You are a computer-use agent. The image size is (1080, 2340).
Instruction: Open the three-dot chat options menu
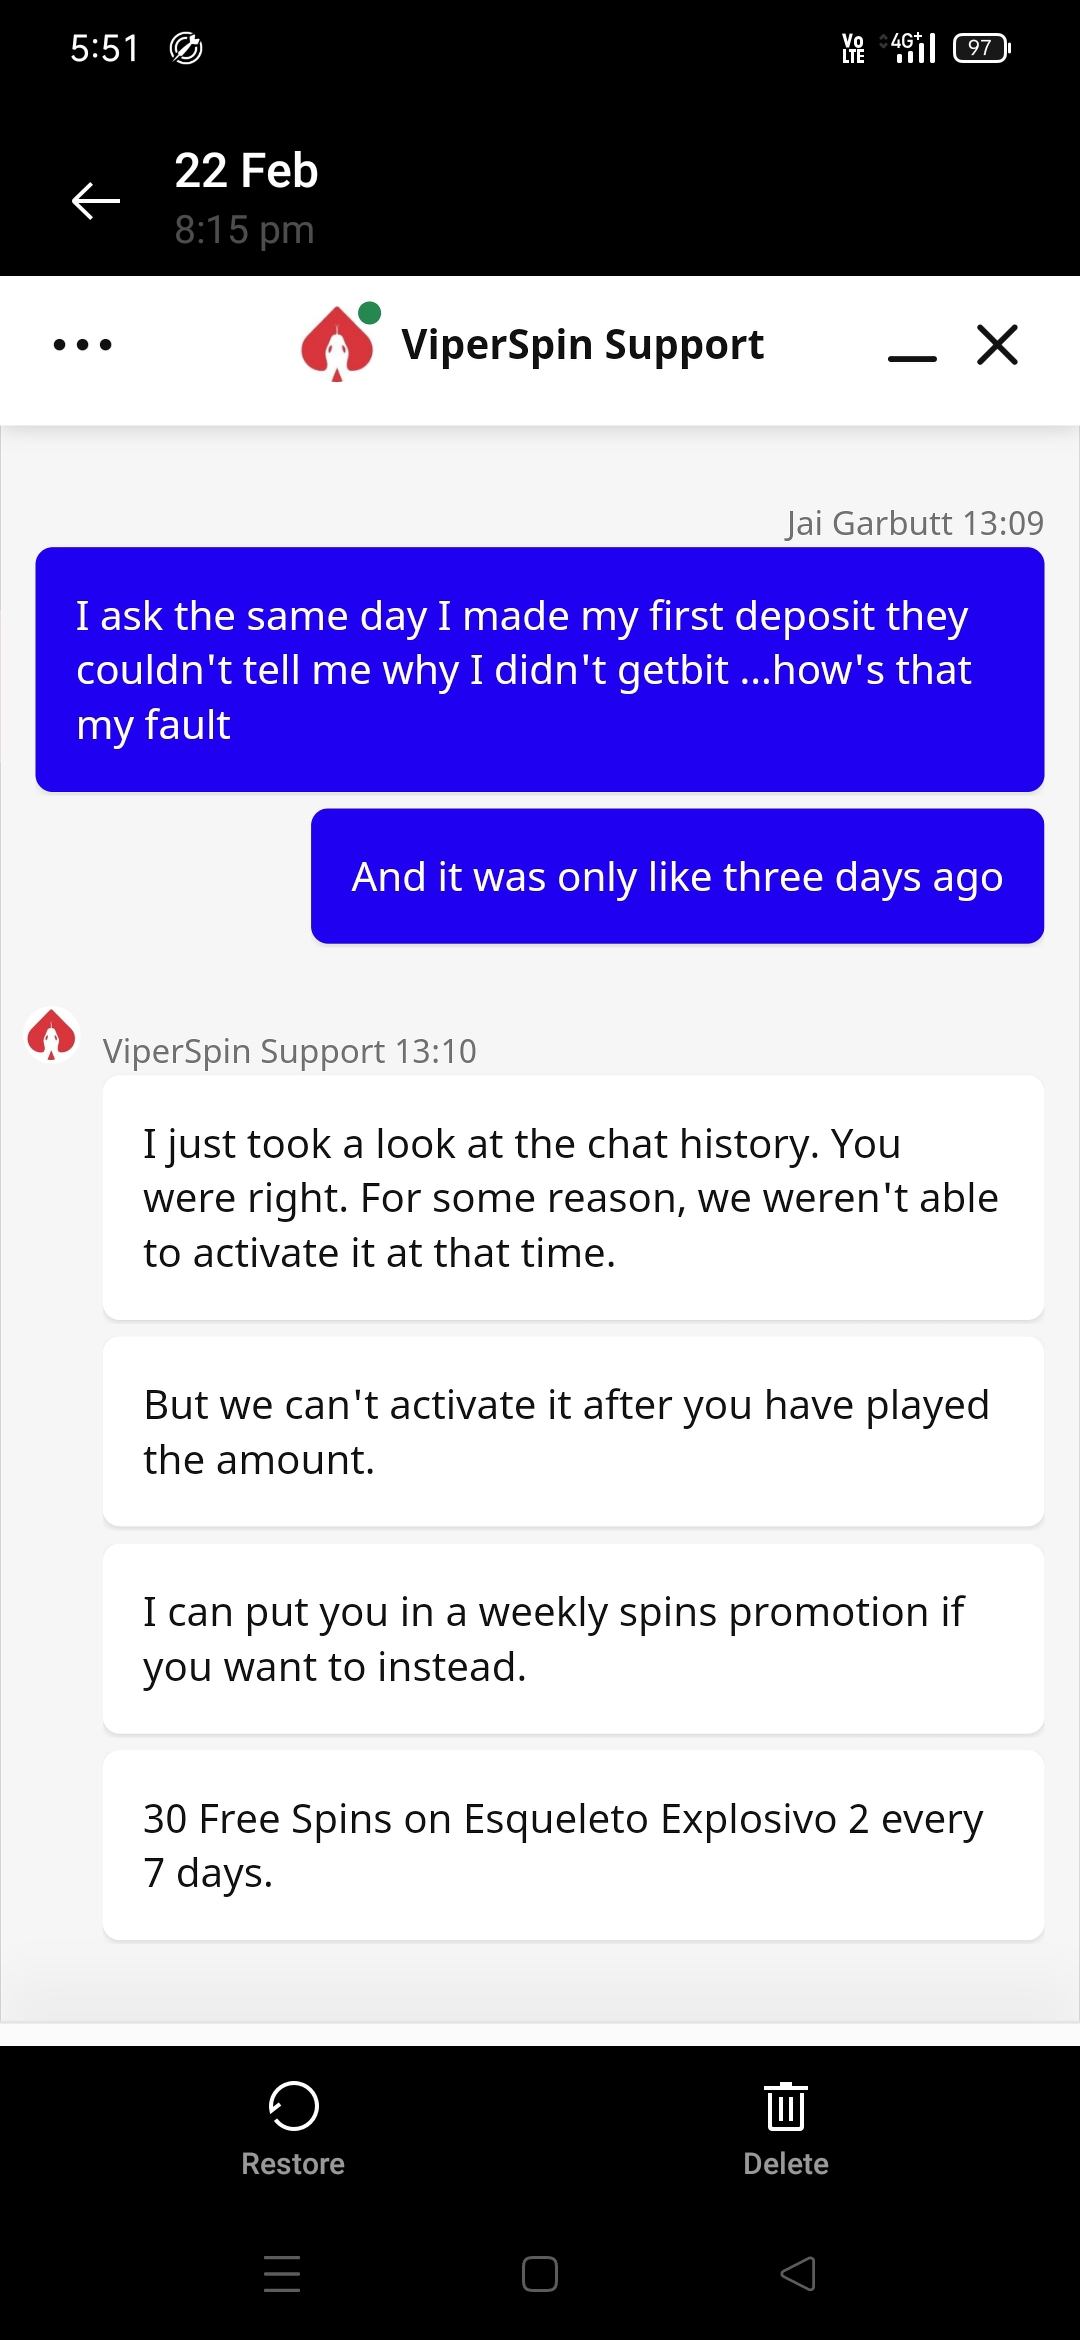(x=83, y=345)
